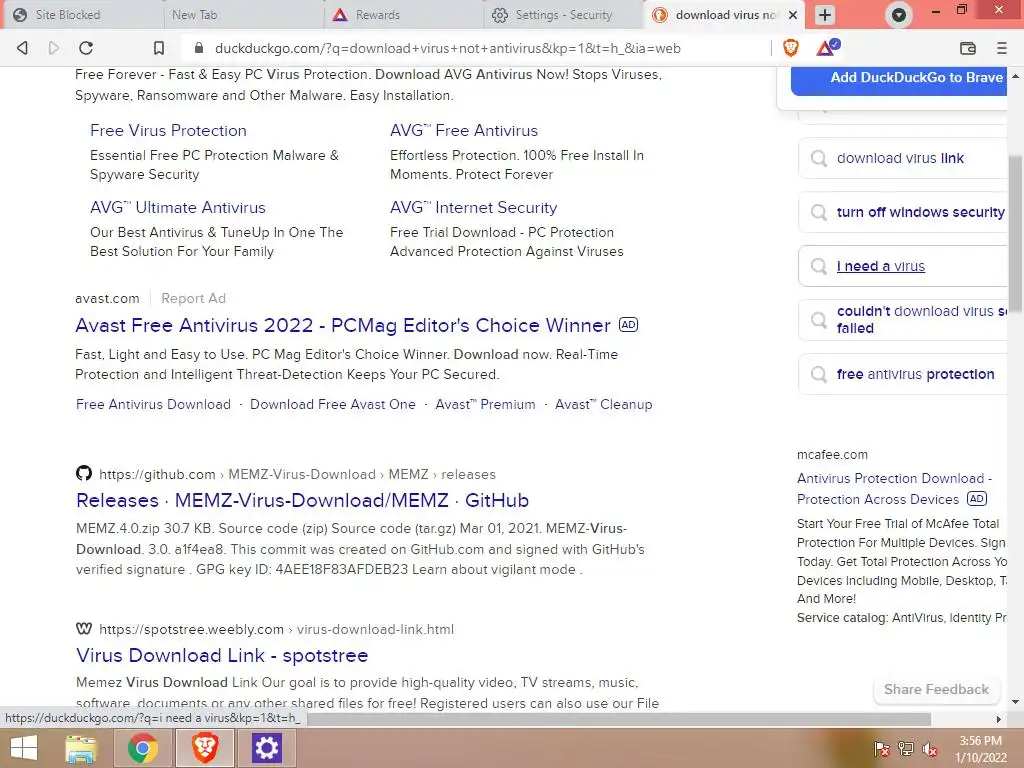Image resolution: width=1024 pixels, height=768 pixels.
Task: Open the AVG Free Antivirus link
Action: coord(464,131)
